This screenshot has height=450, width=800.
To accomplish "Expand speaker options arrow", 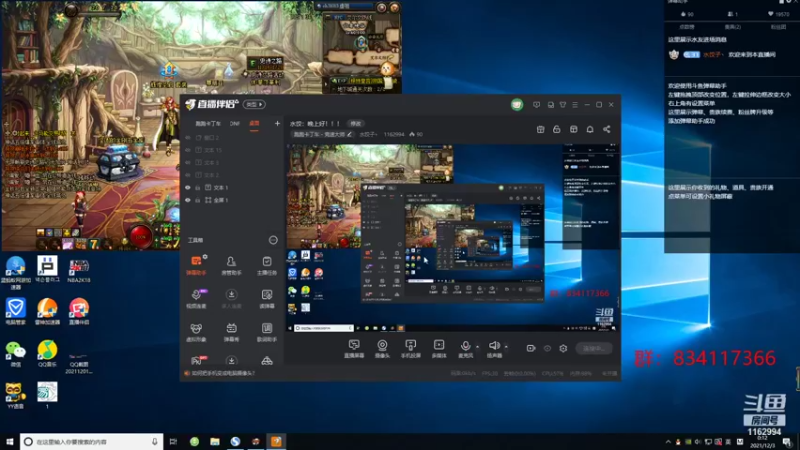I will coord(506,347).
